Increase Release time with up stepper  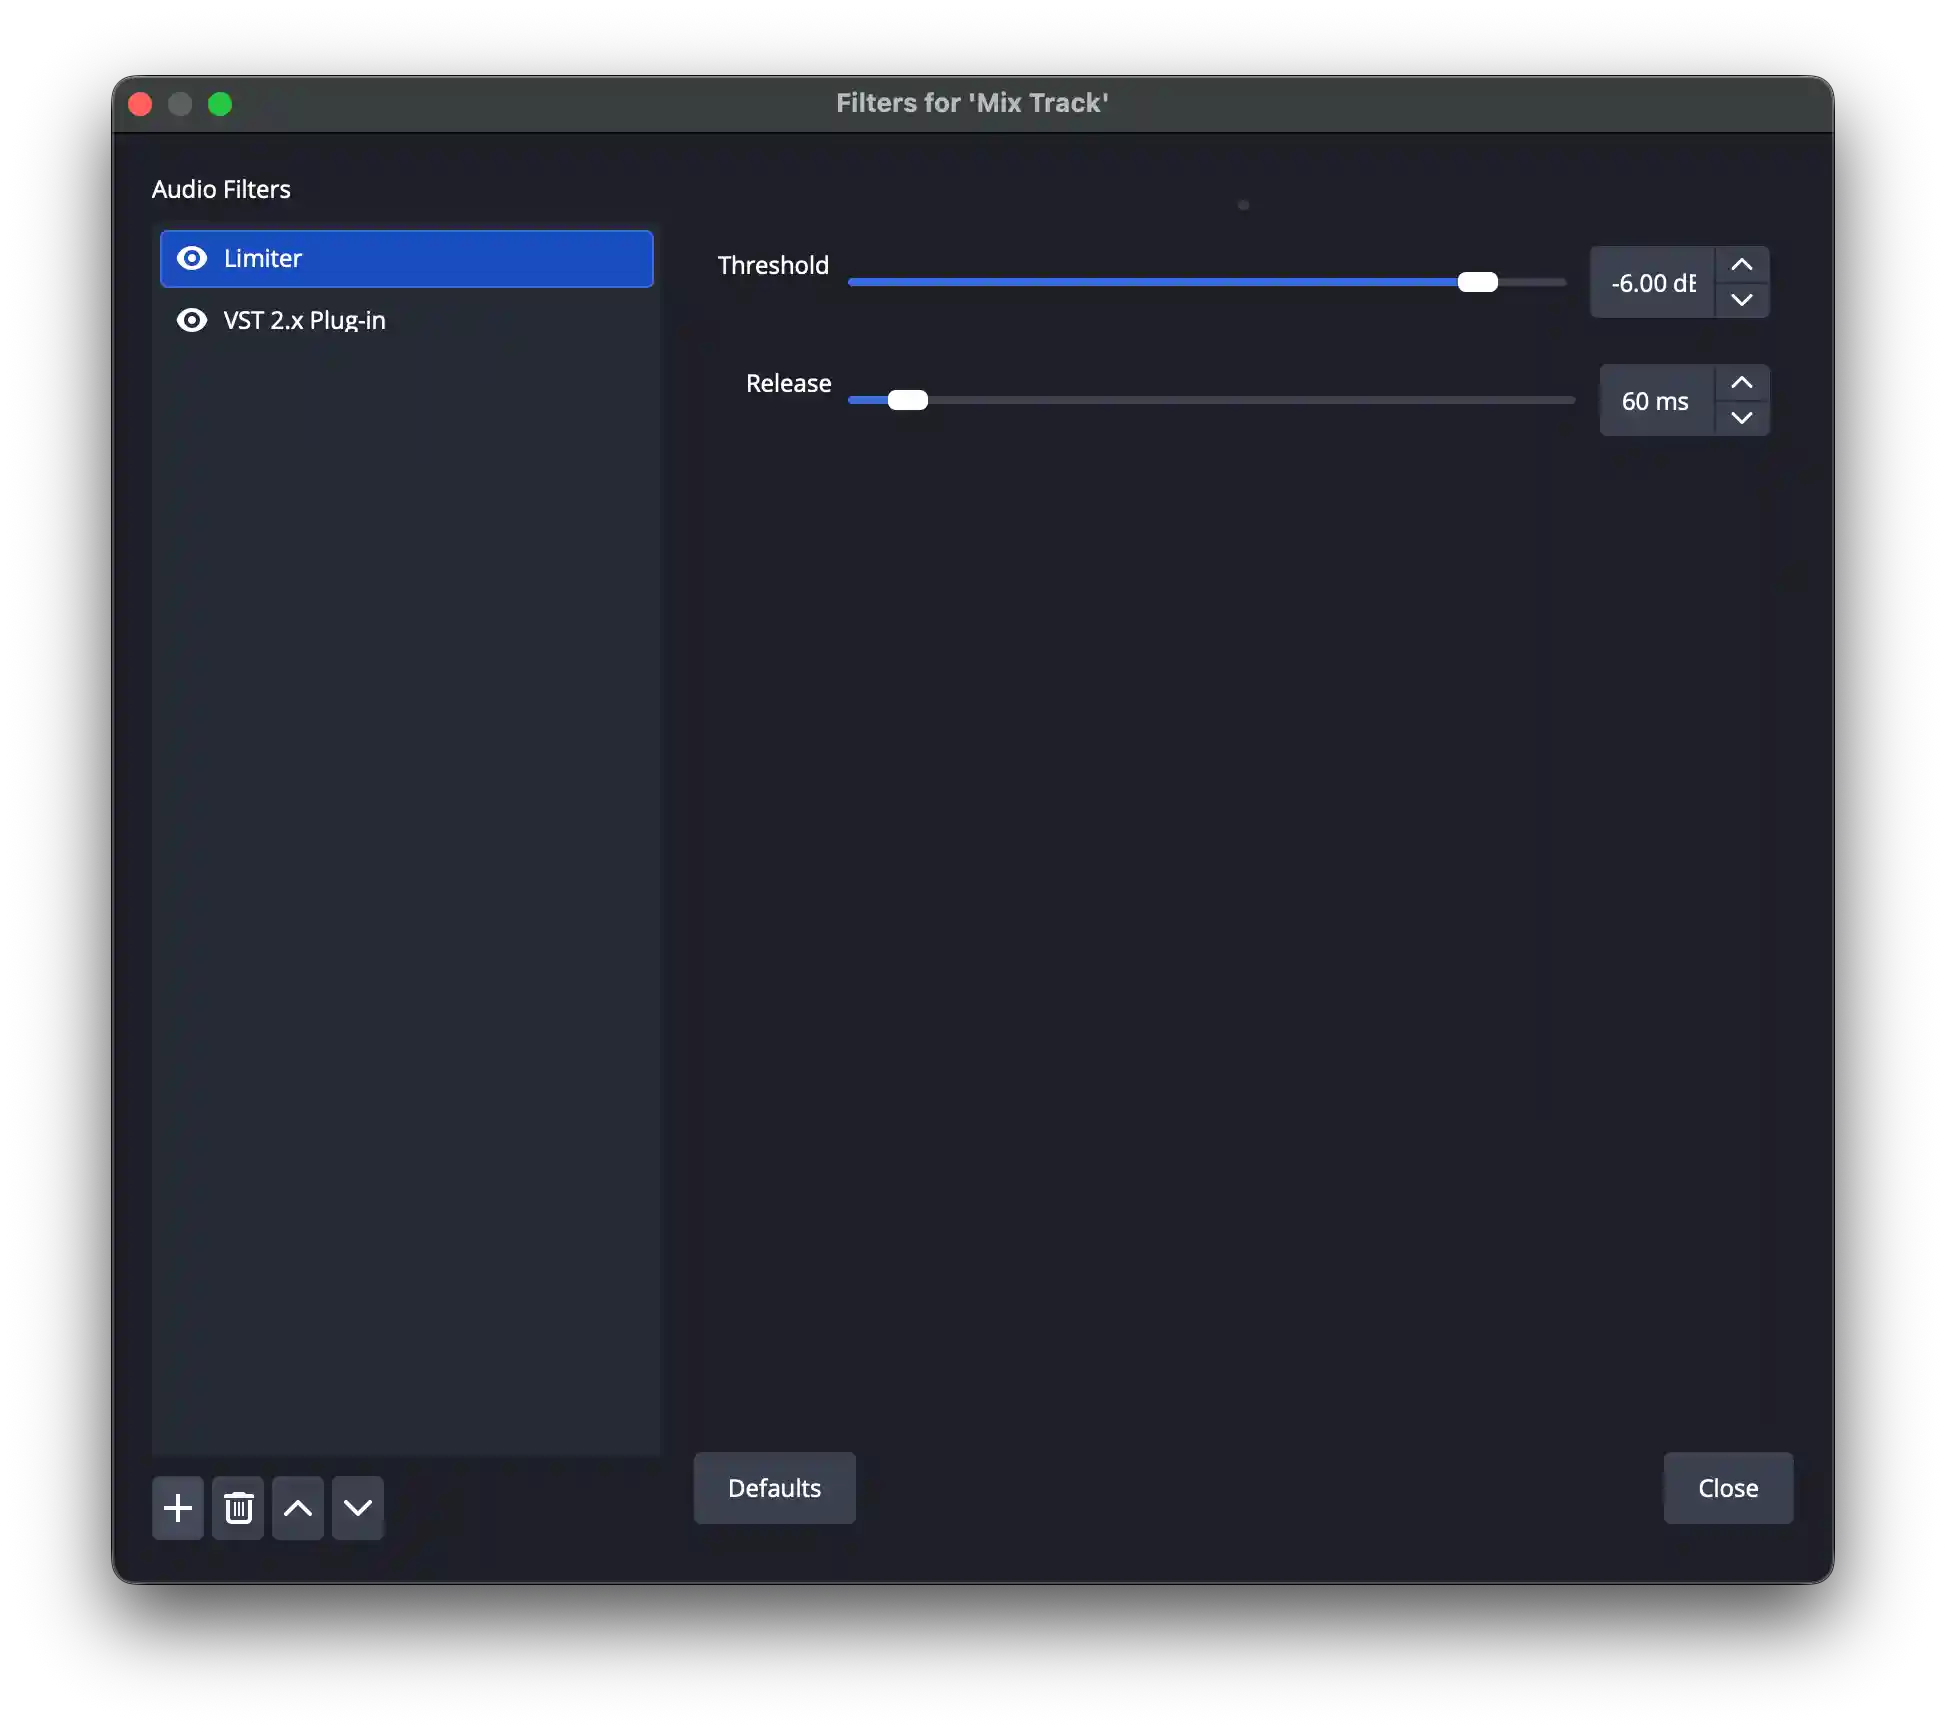(1741, 383)
